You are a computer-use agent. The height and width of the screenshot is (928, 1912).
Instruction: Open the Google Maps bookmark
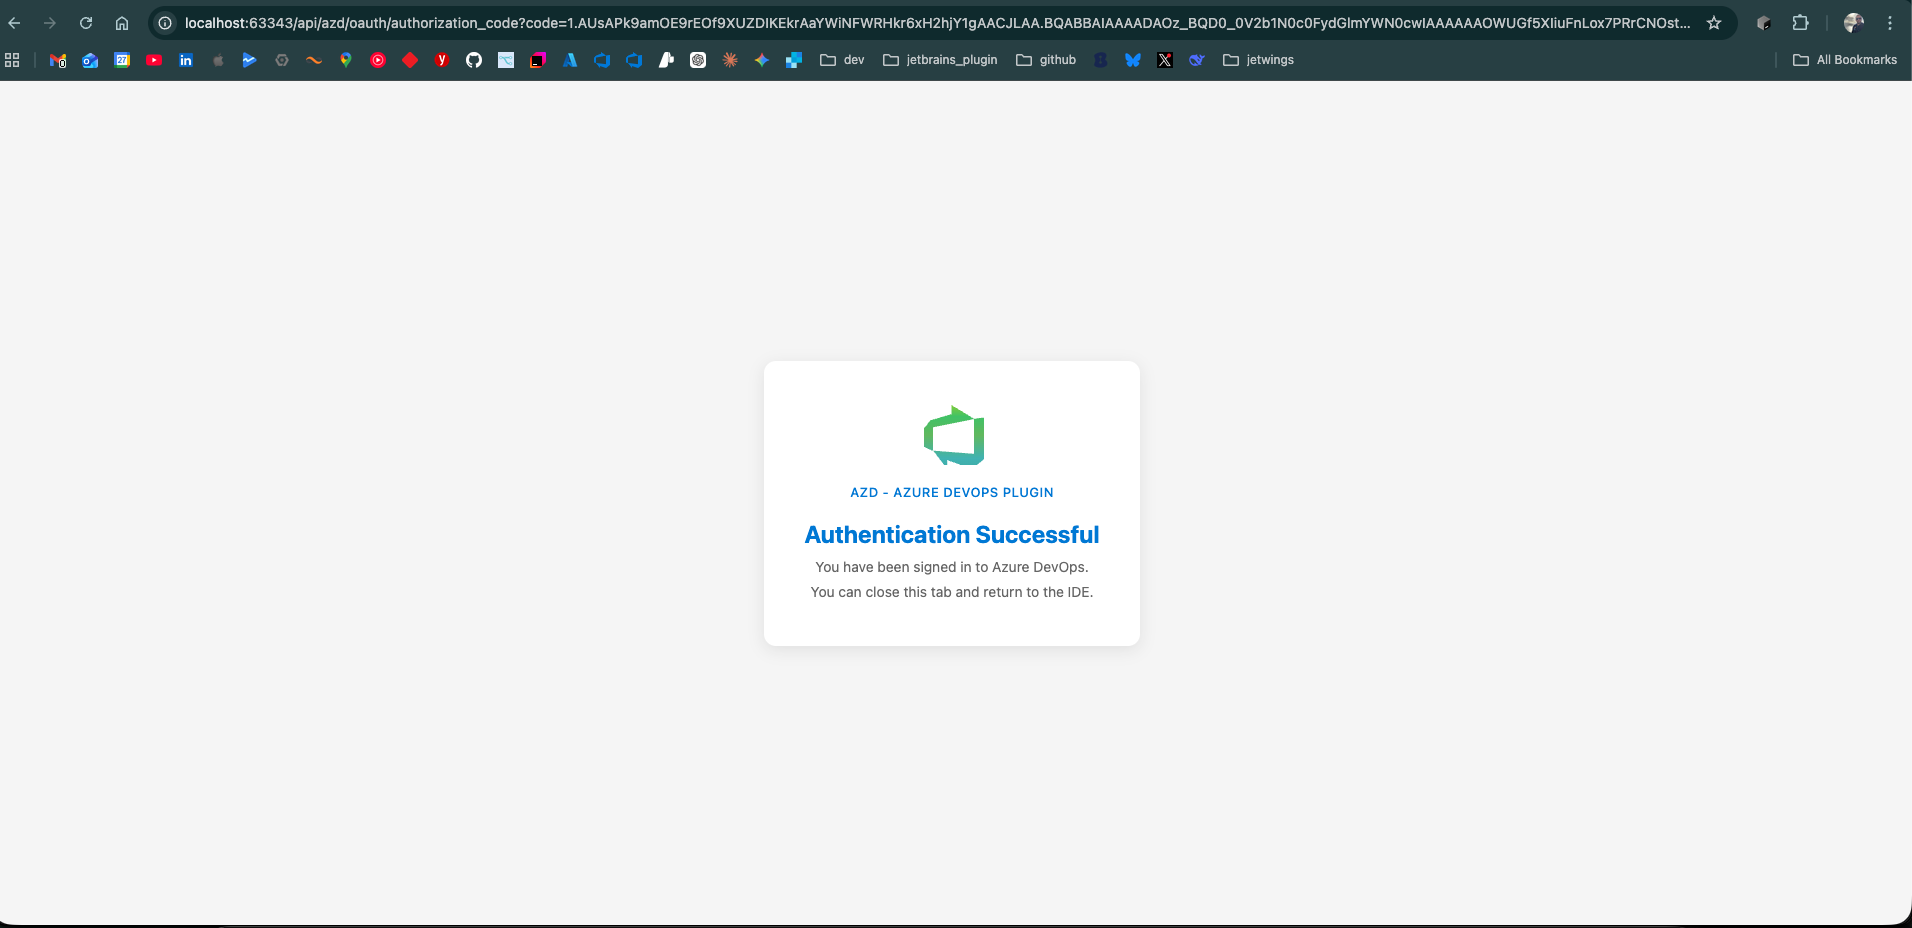click(x=346, y=60)
